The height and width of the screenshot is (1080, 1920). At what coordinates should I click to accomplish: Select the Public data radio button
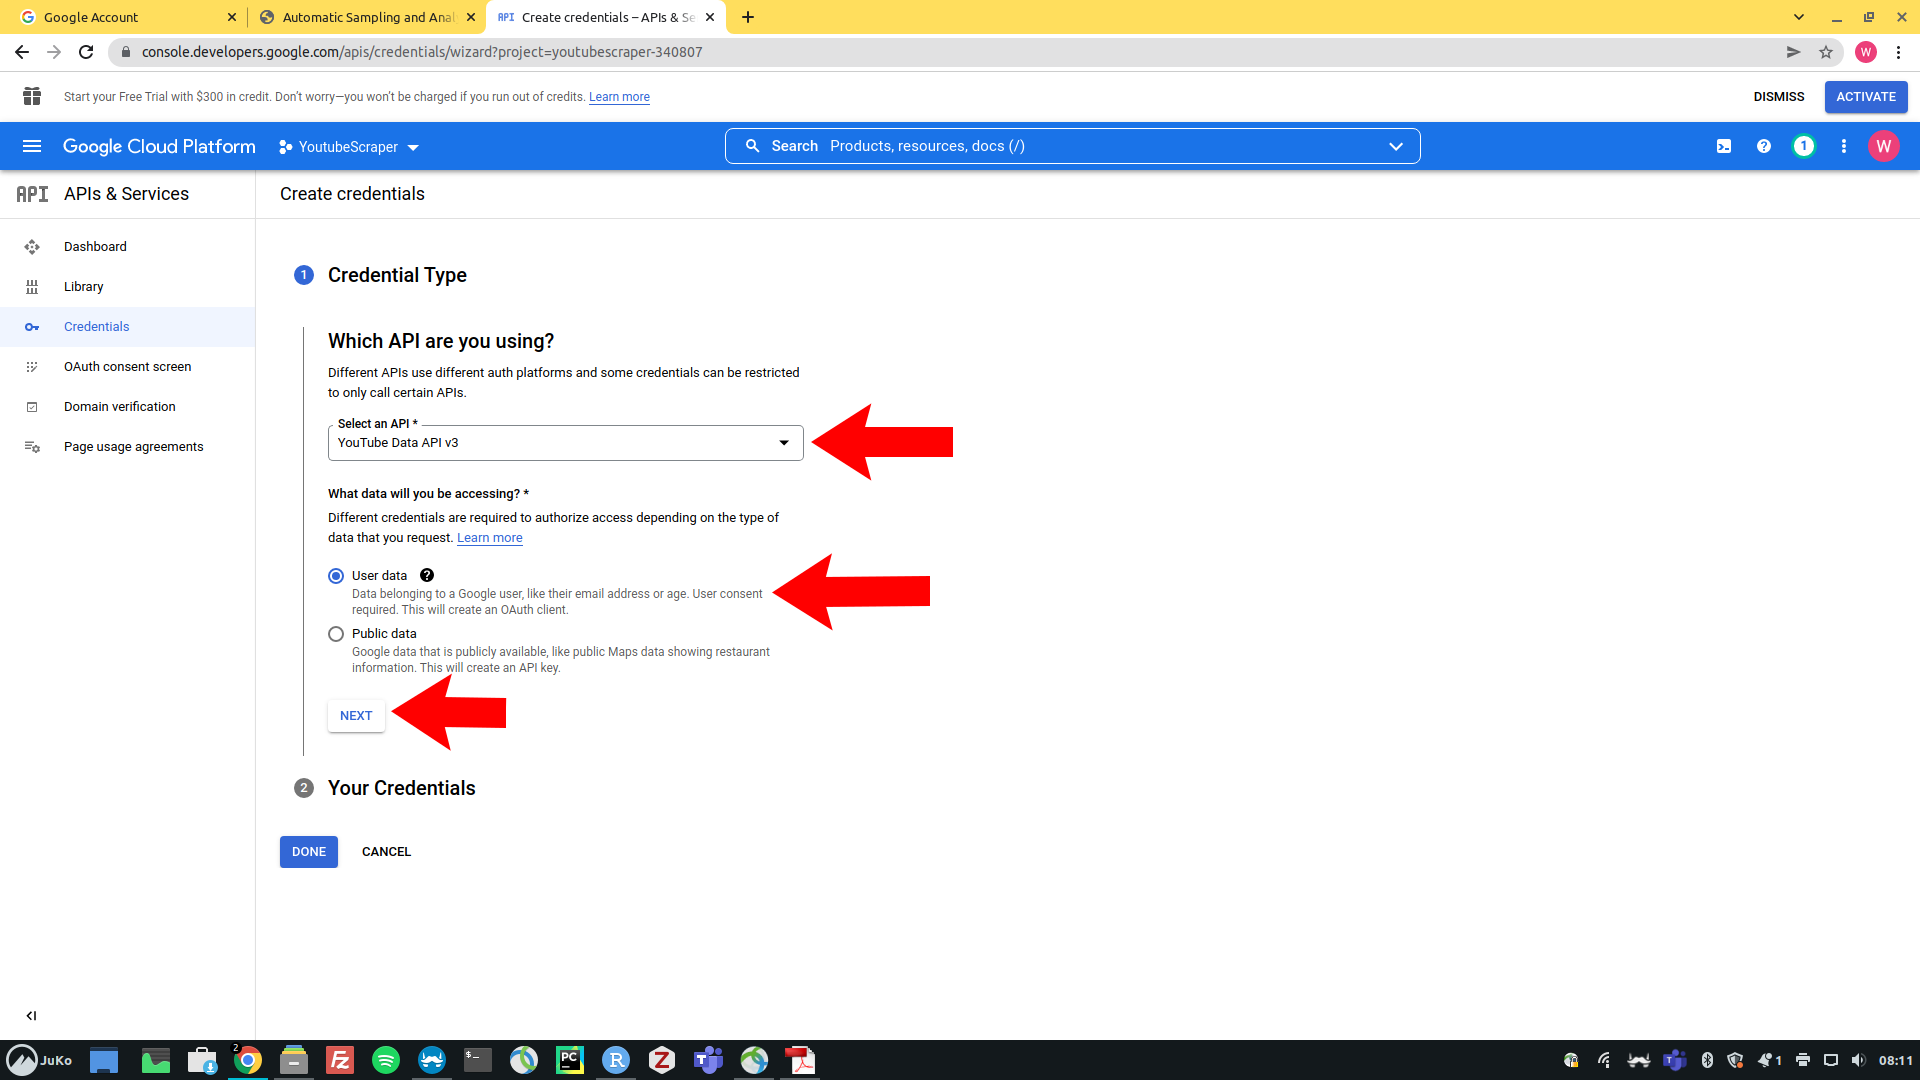click(x=336, y=634)
